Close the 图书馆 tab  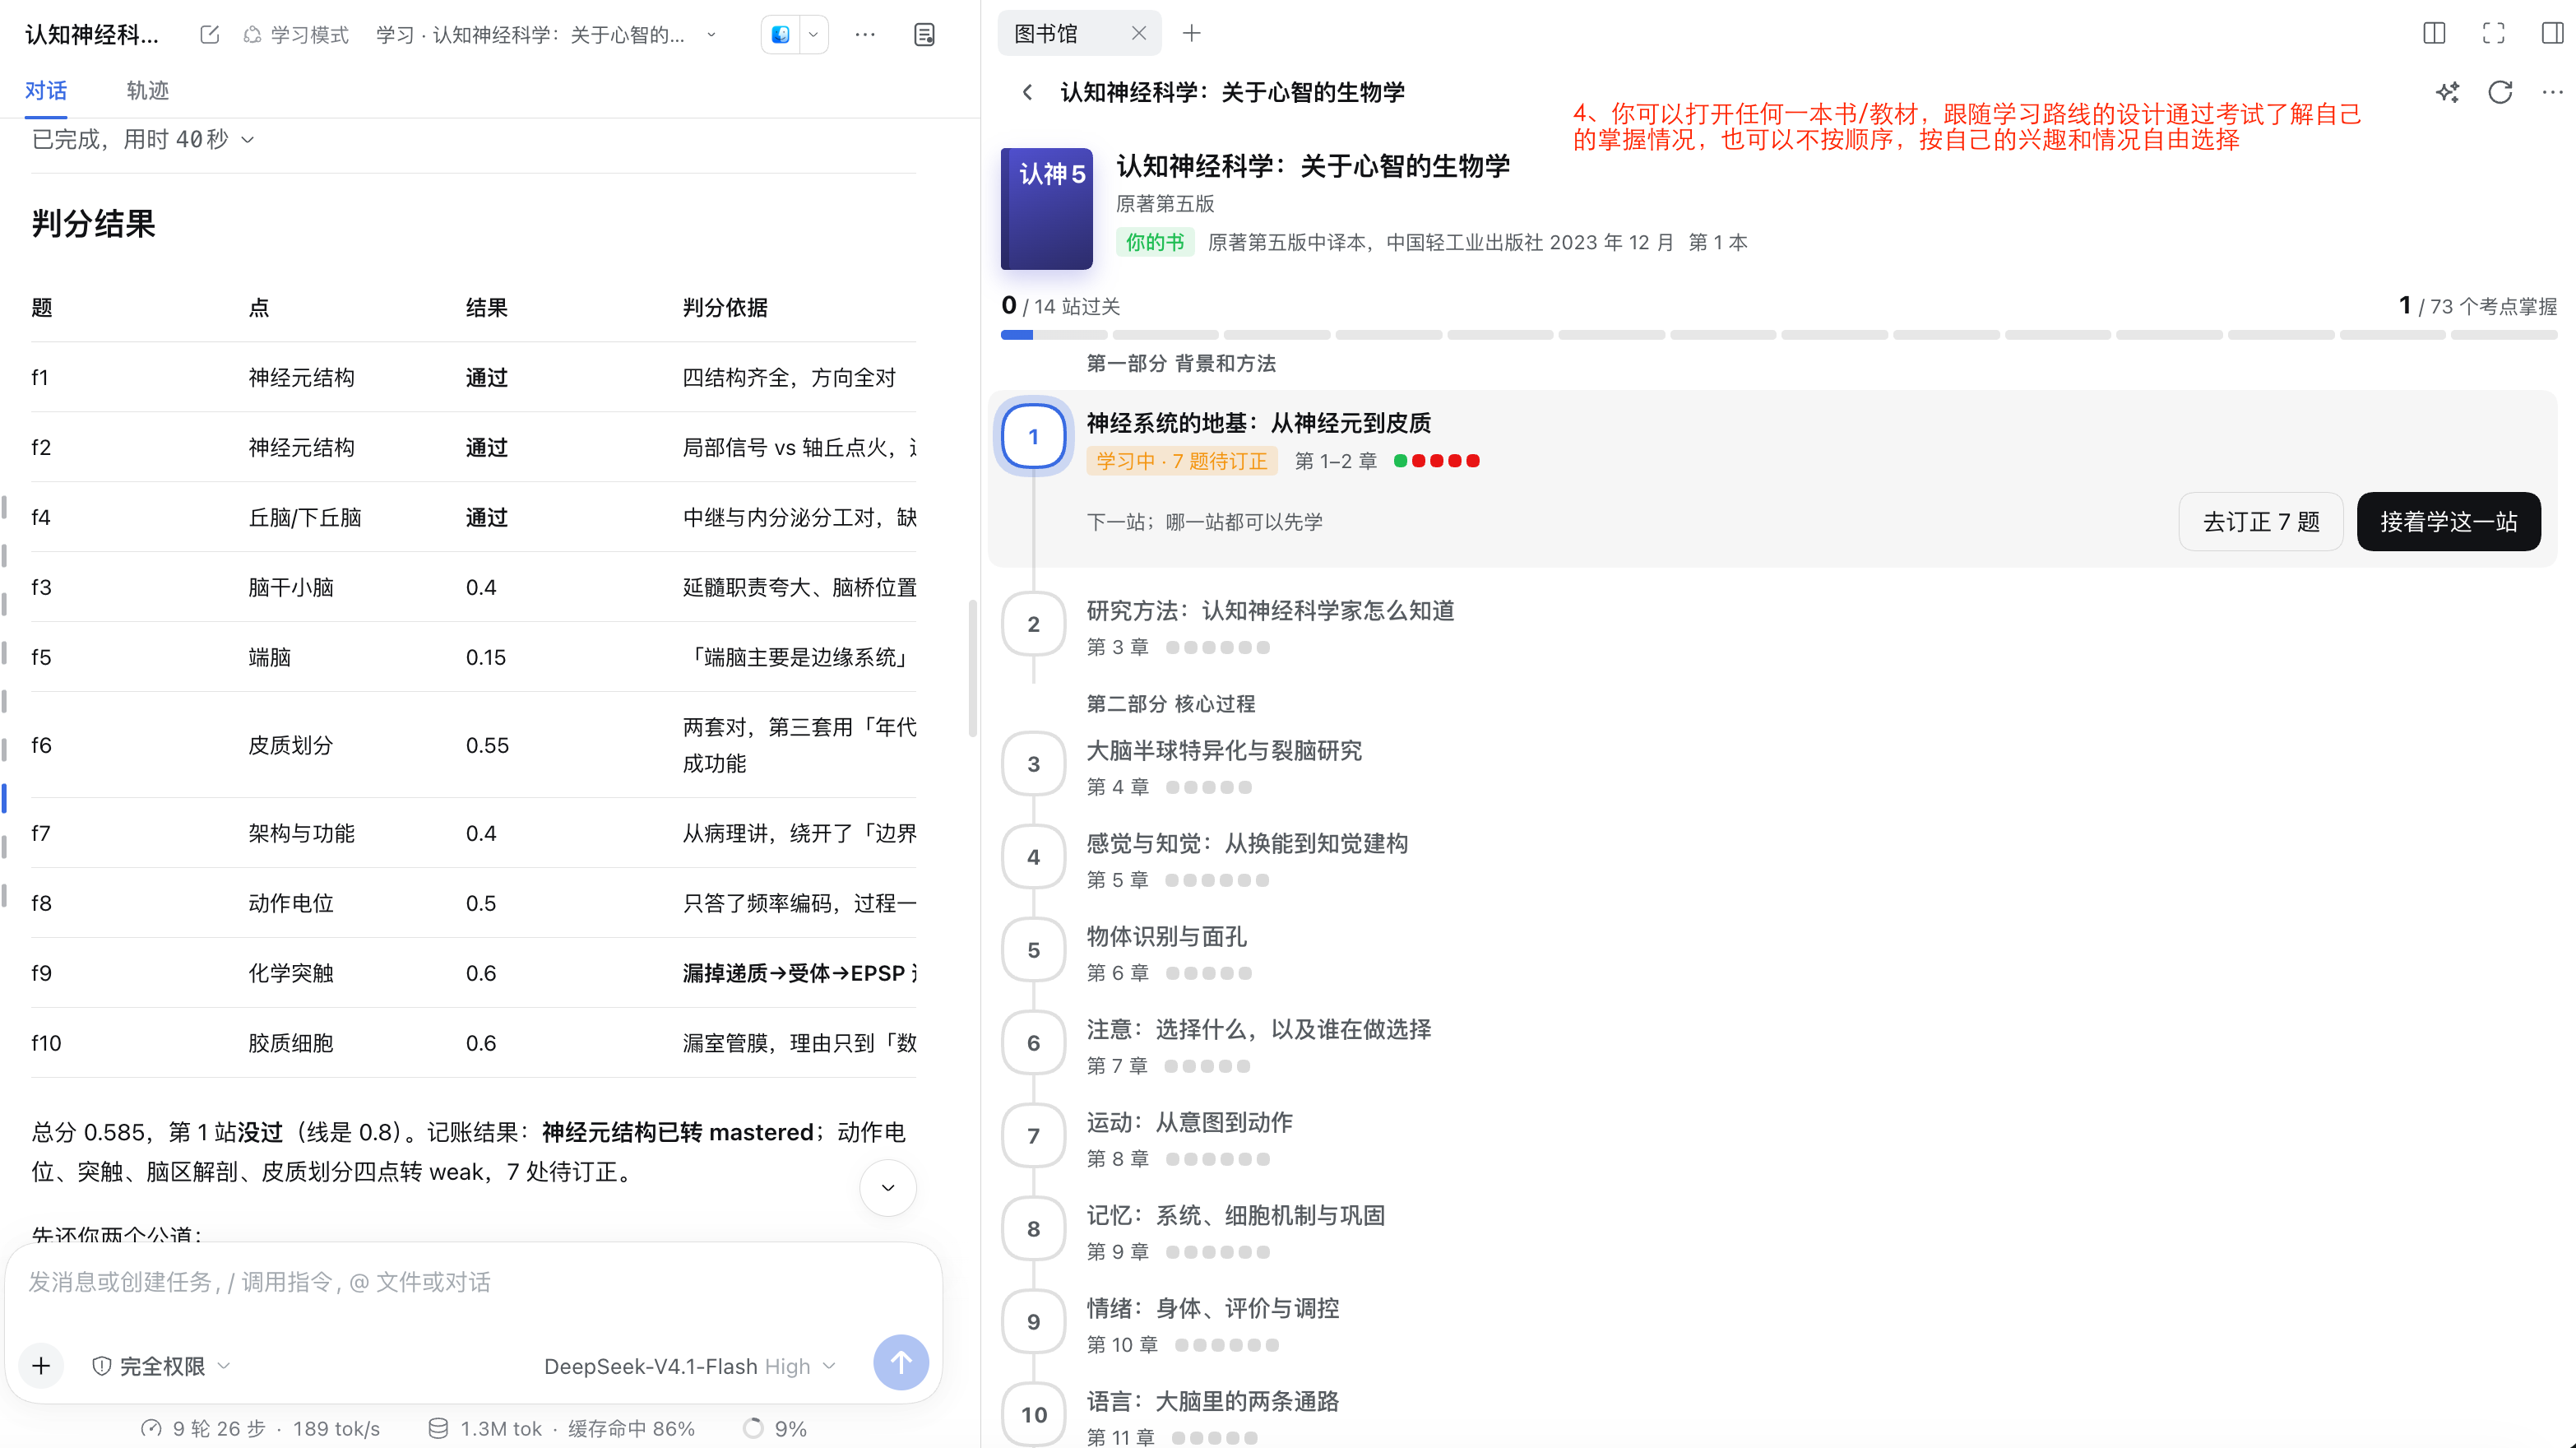point(1138,33)
